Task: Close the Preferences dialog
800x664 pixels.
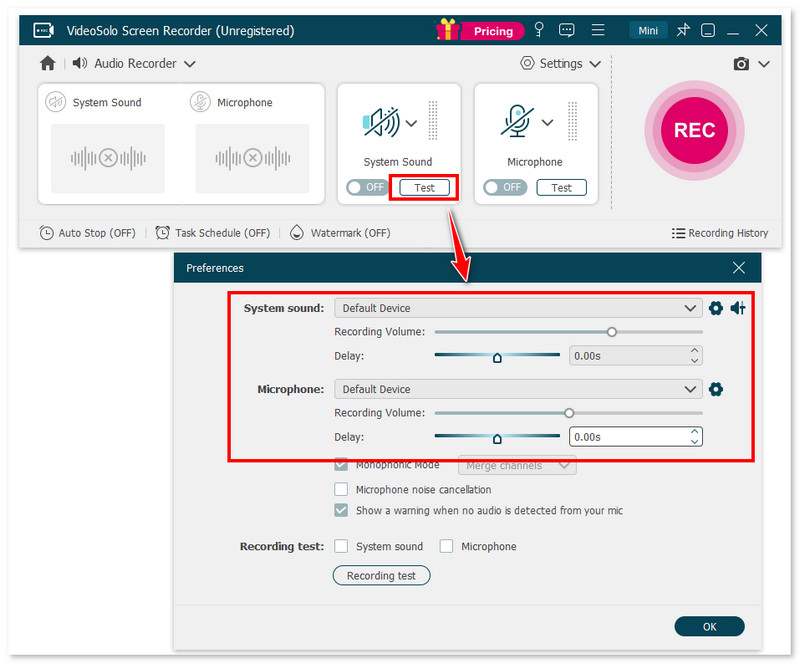Action: [x=738, y=267]
